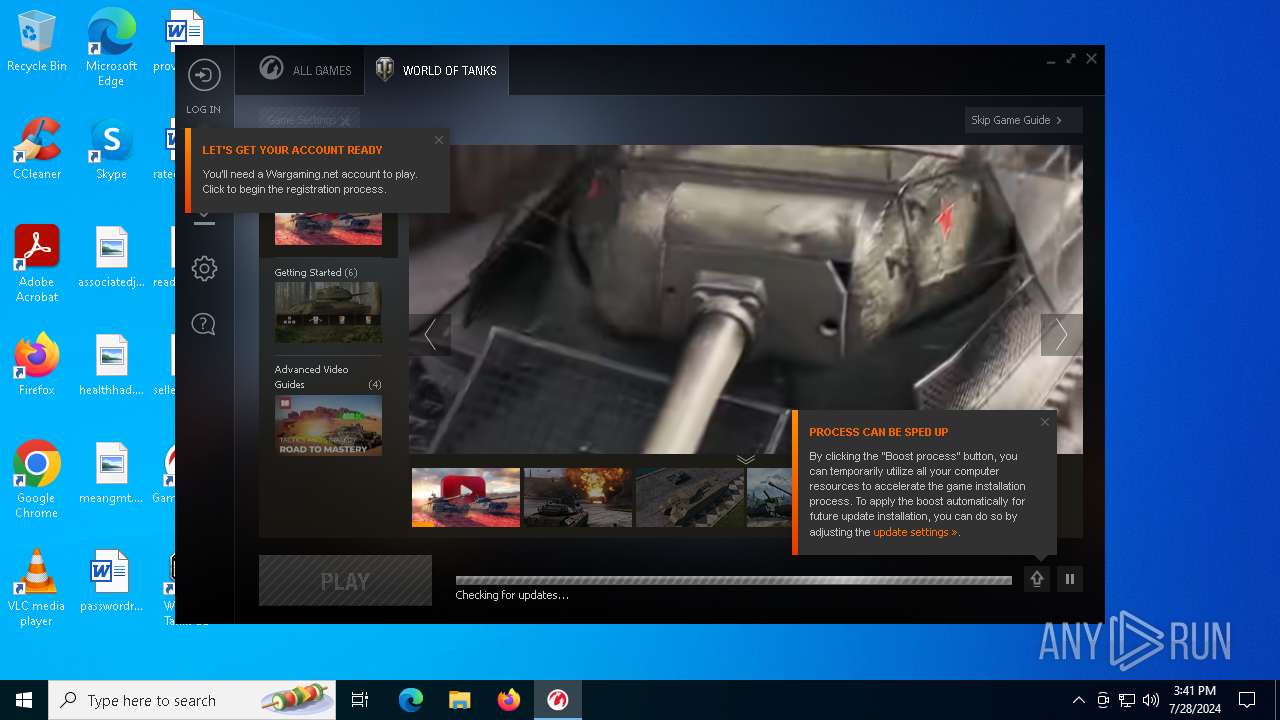Click the taskbar clock showing 3:41 PM
Screen dimensions: 1280x720
(x=1194, y=700)
